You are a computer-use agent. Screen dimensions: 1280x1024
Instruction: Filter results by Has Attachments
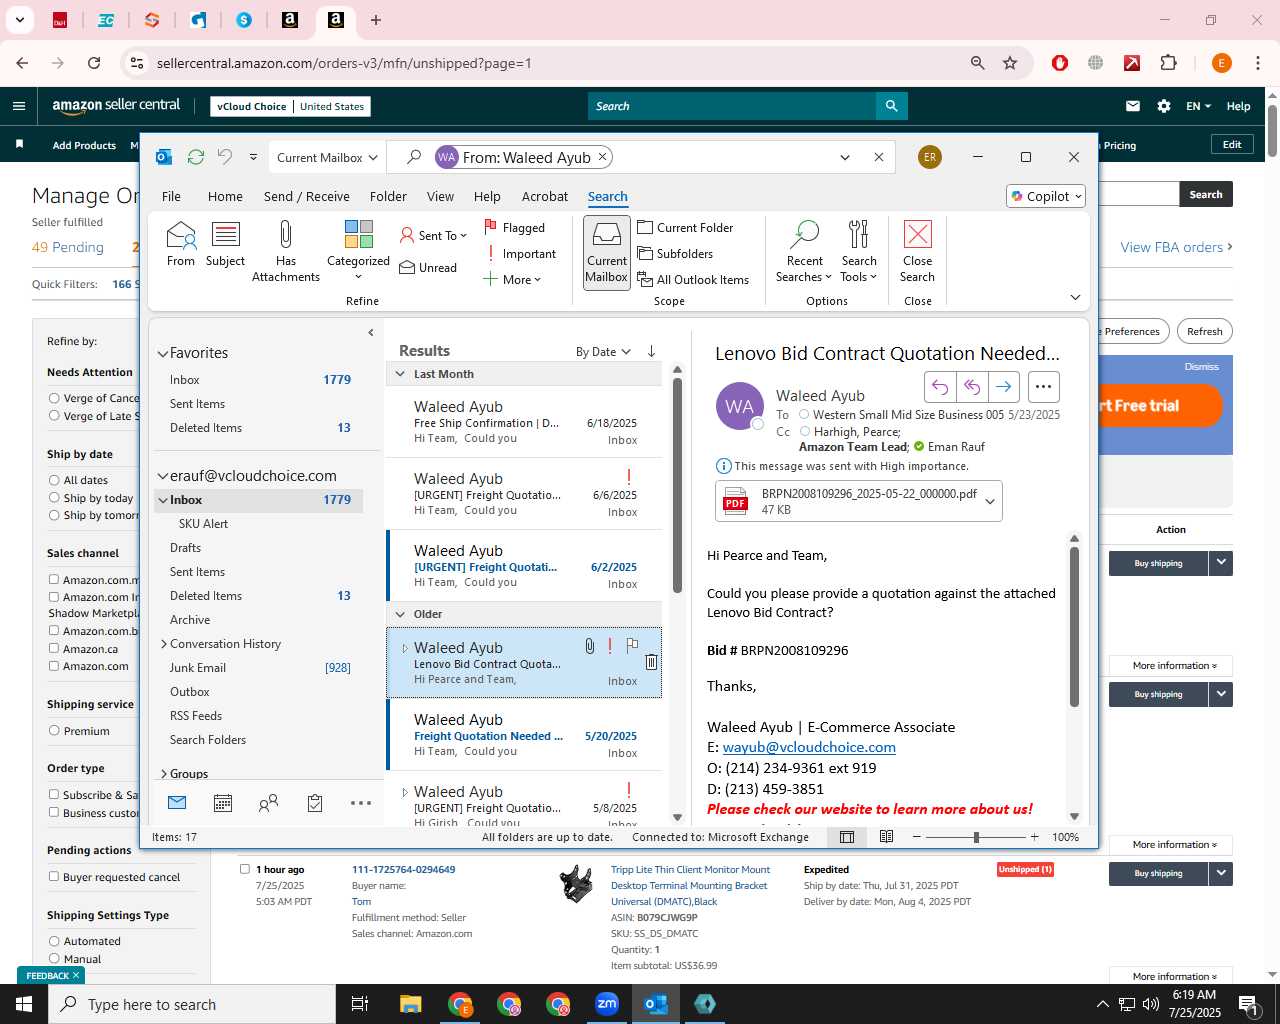[285, 251]
